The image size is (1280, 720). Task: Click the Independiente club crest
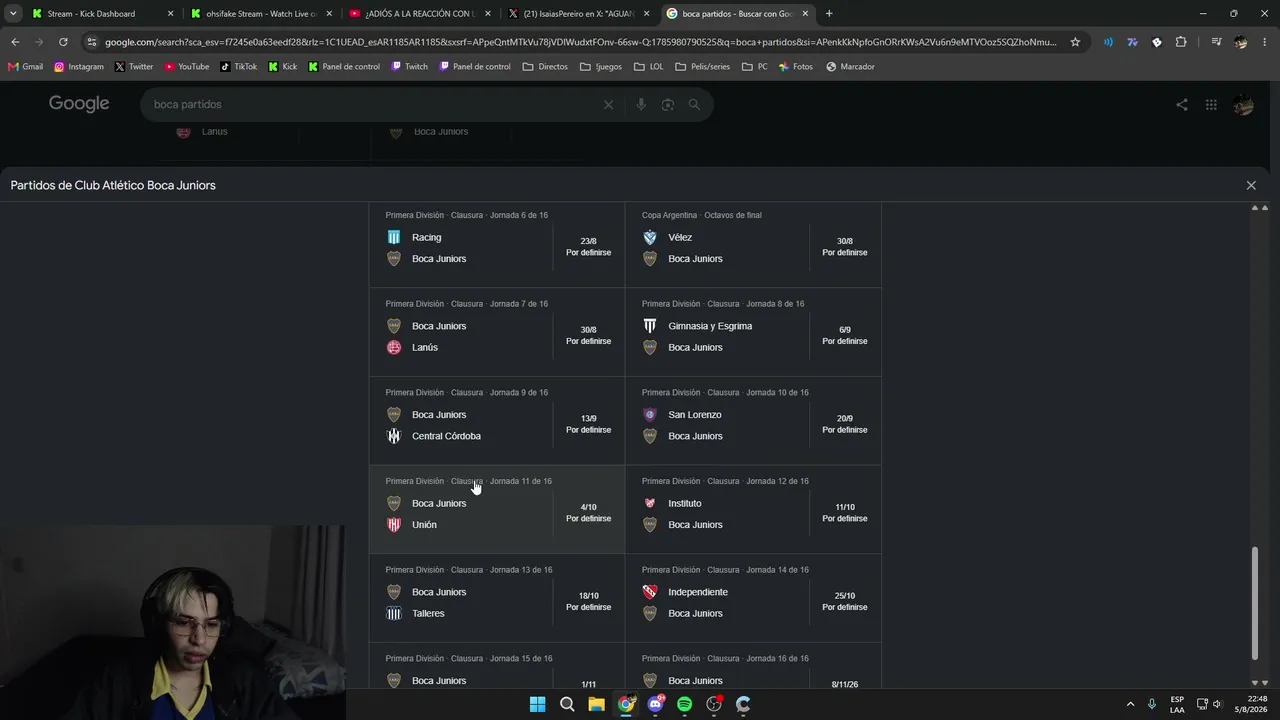pyautogui.click(x=650, y=592)
